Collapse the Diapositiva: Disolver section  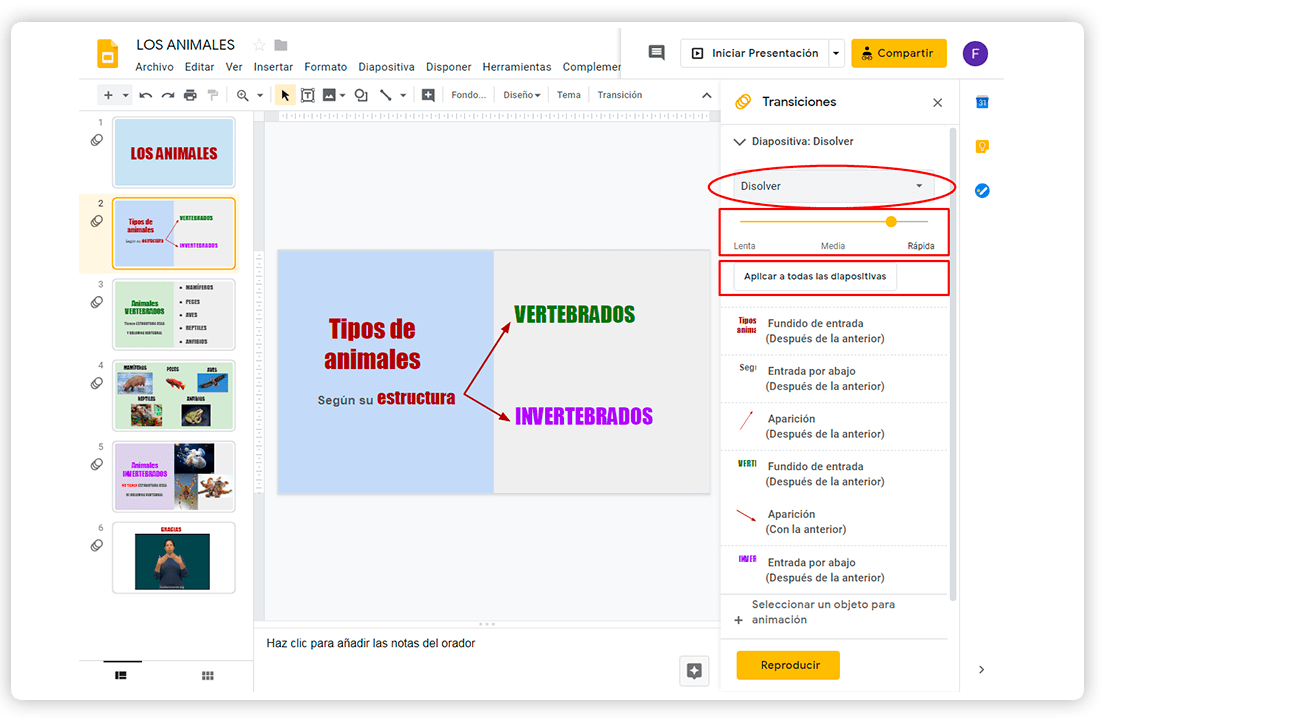click(740, 142)
